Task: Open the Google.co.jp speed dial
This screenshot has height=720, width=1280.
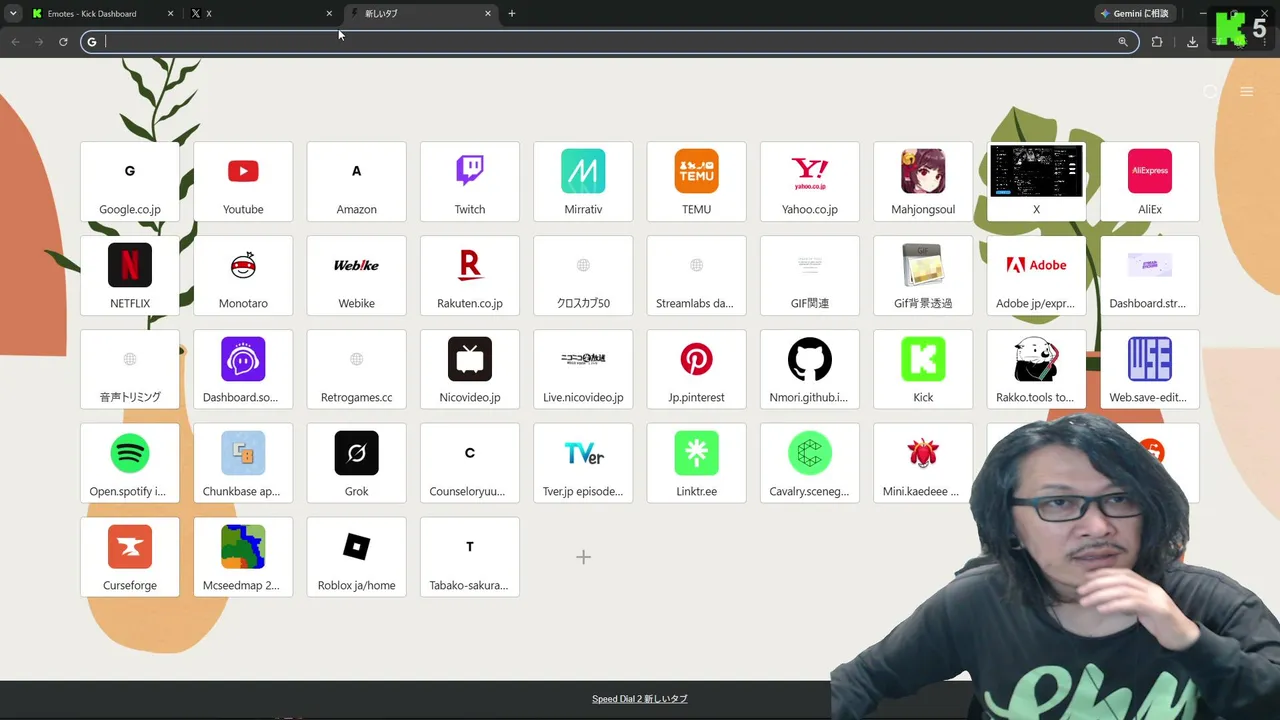Action: pos(130,181)
